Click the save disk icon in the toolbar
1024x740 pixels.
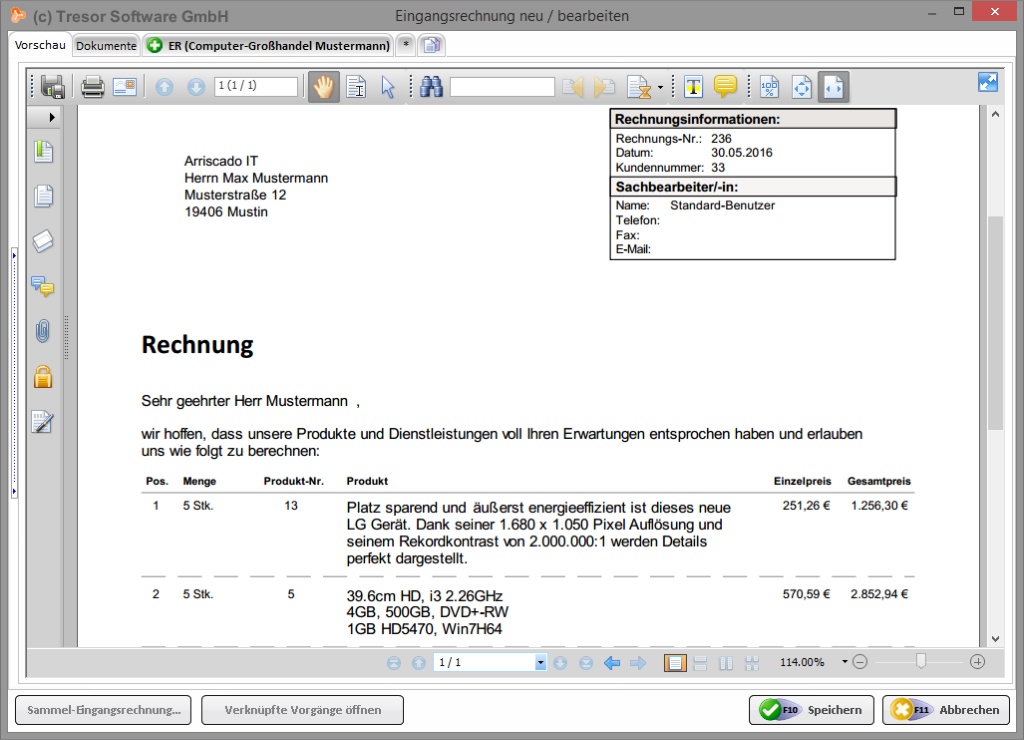[53, 87]
